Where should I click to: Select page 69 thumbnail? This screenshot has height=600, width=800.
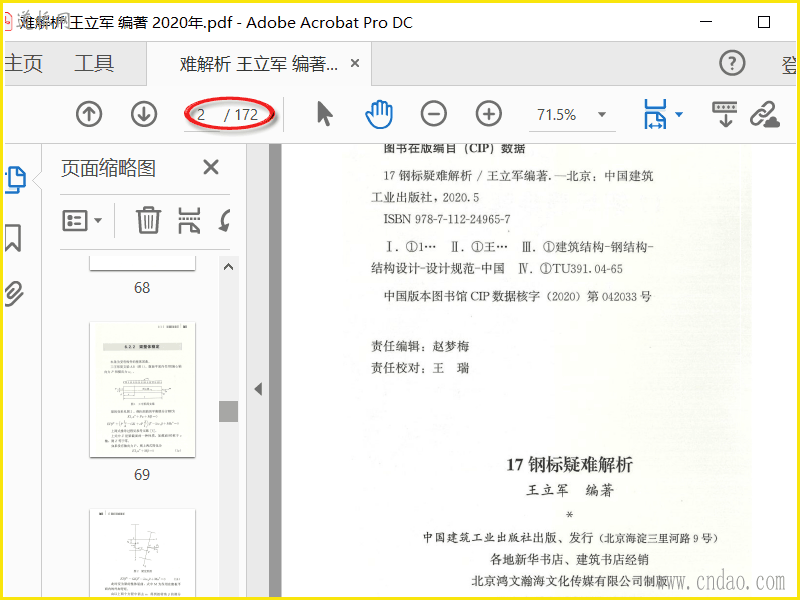coord(142,390)
